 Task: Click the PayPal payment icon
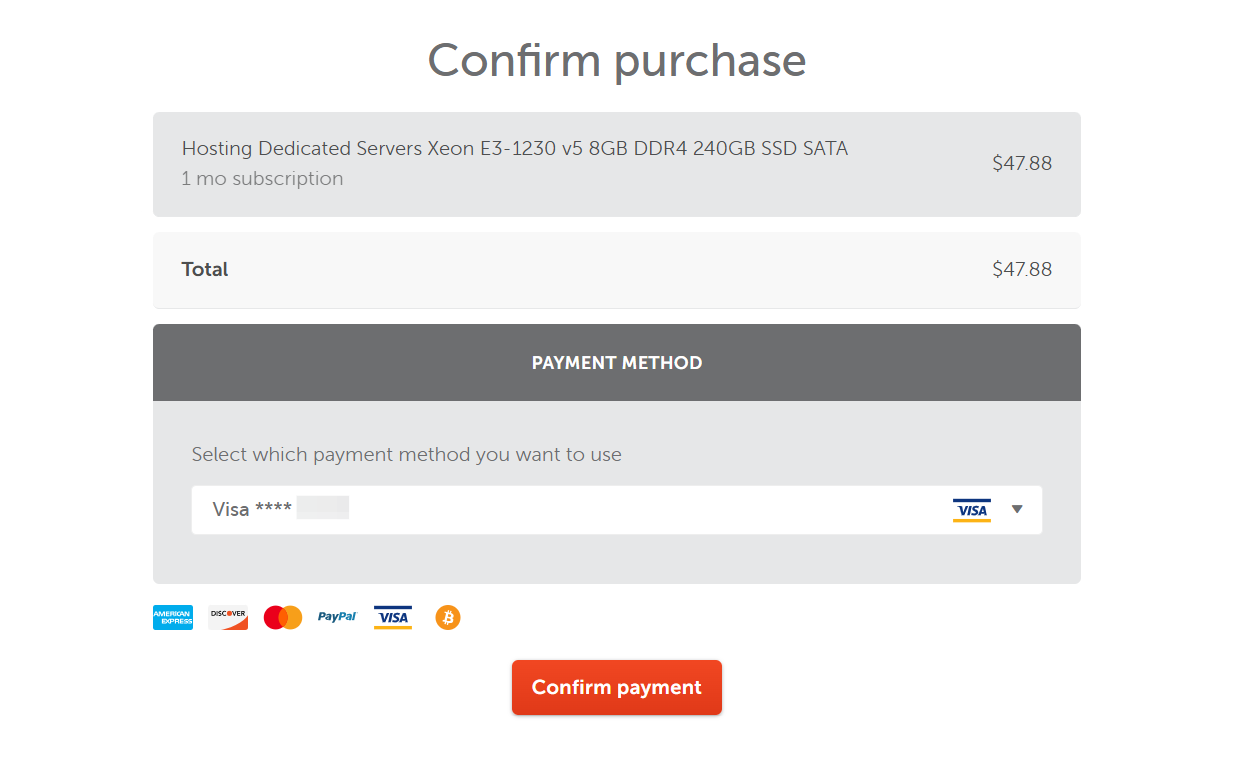[x=337, y=617]
